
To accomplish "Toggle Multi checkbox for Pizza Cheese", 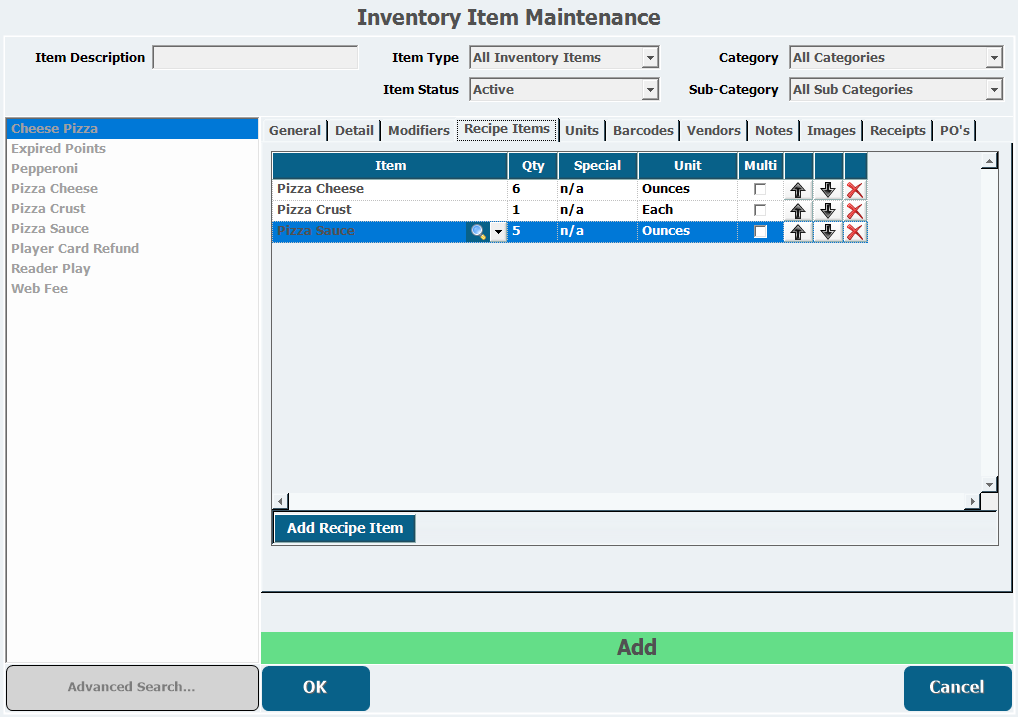I will coord(760,189).
